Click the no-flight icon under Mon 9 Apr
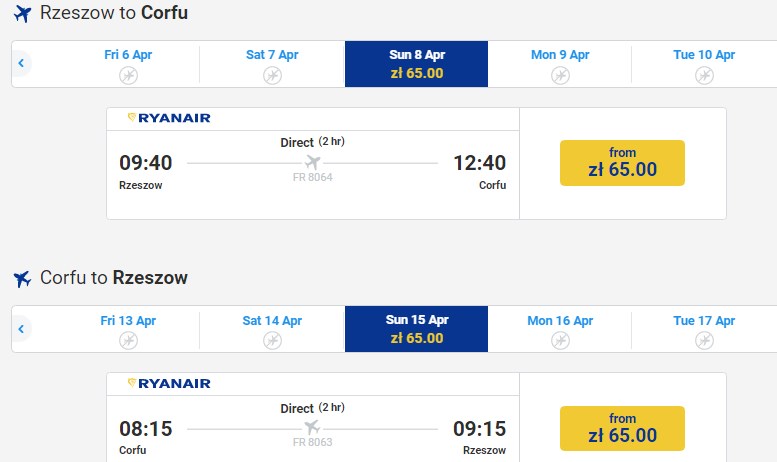 coord(560,75)
